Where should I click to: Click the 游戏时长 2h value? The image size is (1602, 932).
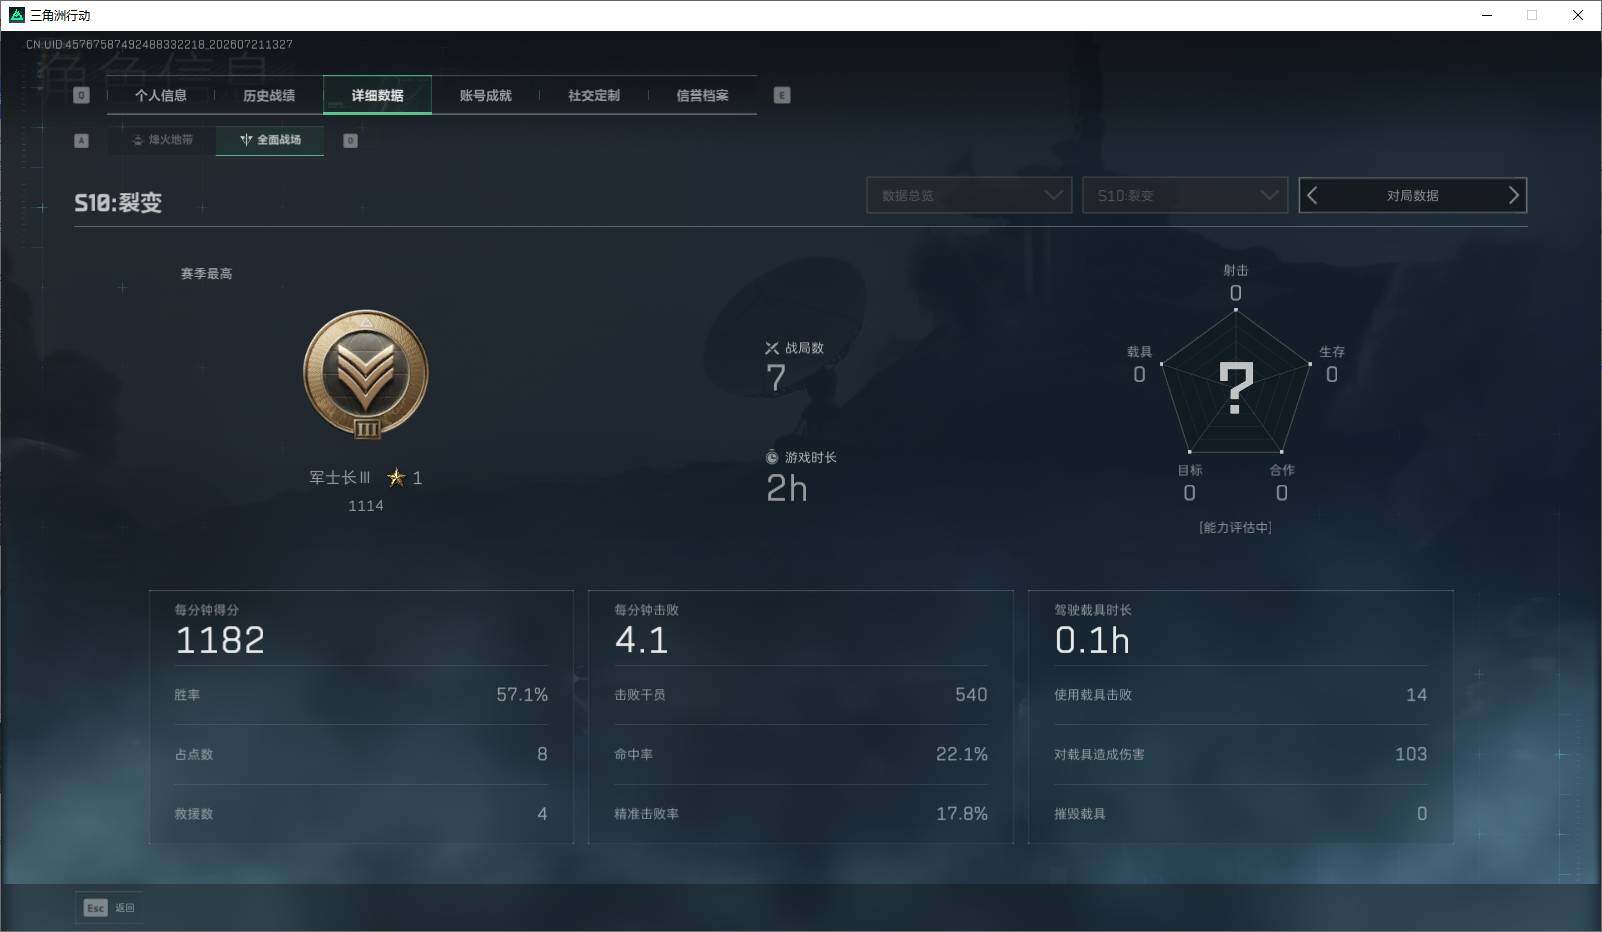787,489
